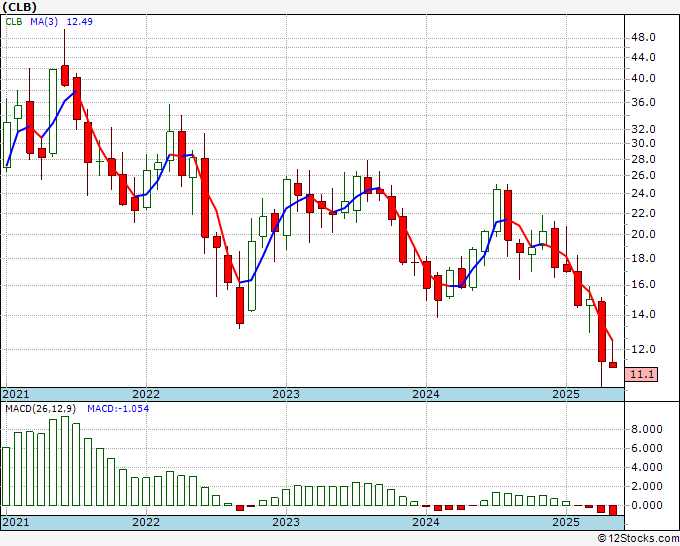The width and height of the screenshot is (680, 546).
Task: Click the 44.0 price axis label
Action: (643, 57)
